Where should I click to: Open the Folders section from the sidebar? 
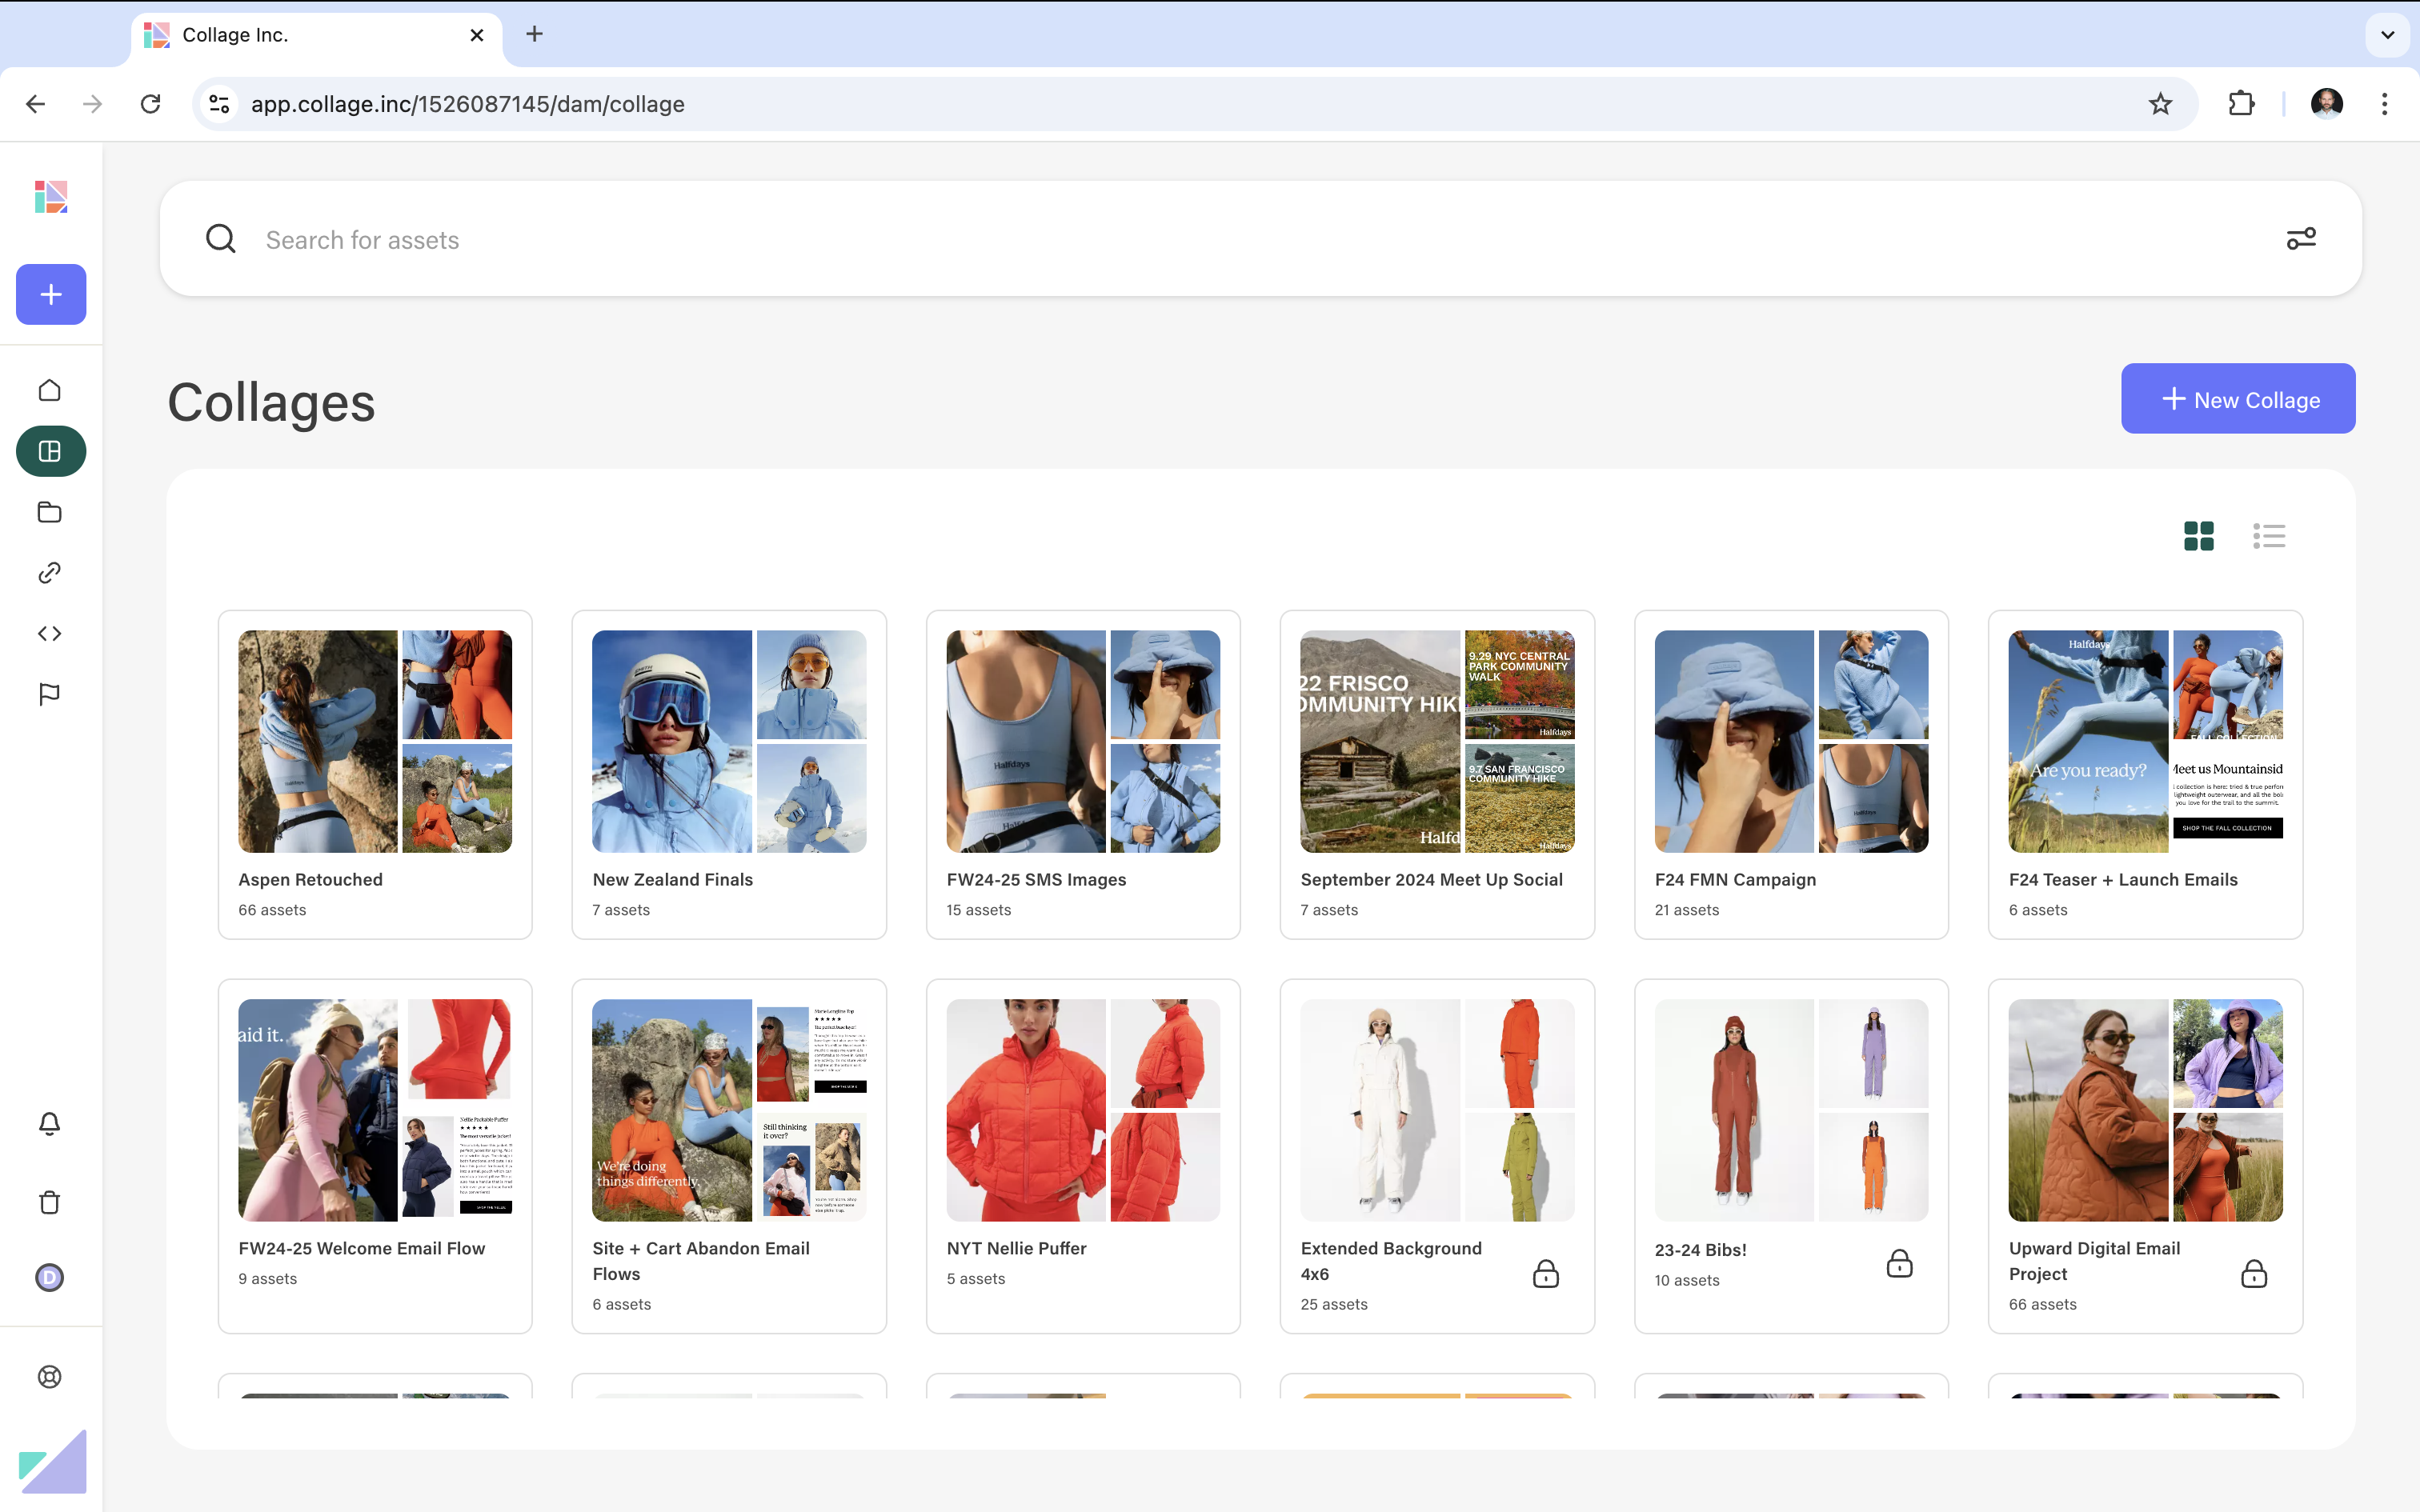coord(49,512)
